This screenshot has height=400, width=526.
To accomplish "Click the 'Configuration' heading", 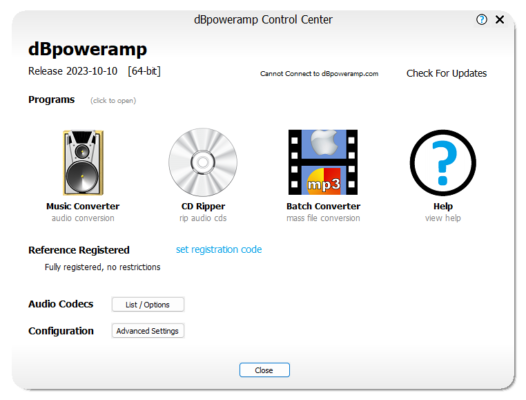I will tap(61, 331).
